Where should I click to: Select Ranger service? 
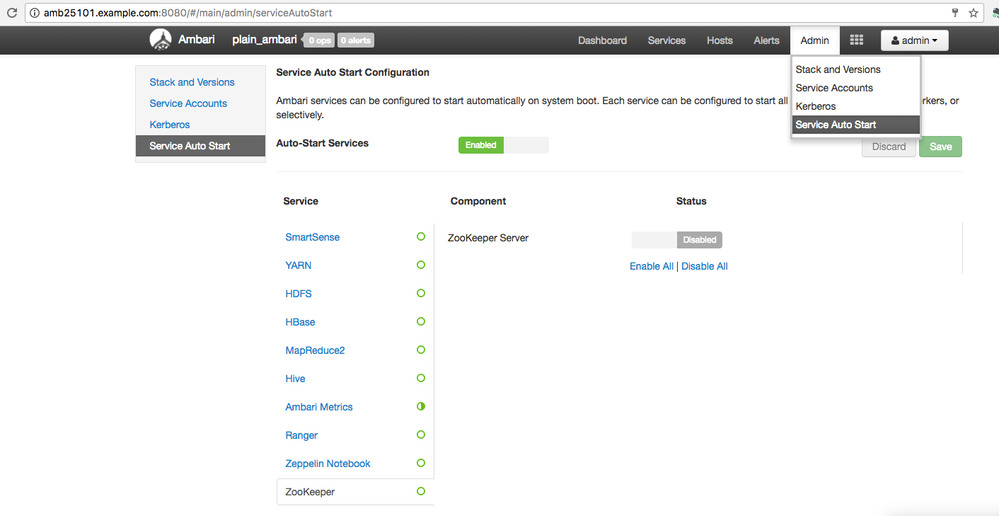point(301,435)
